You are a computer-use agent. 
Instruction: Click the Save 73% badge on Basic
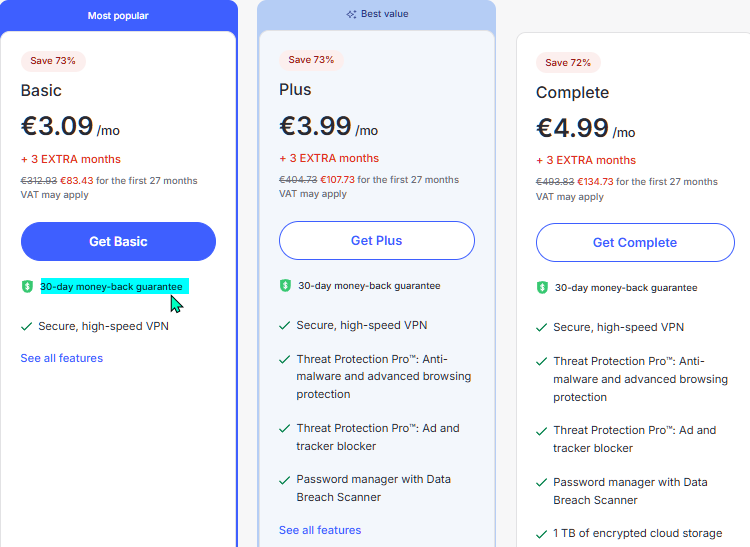pyautogui.click(x=53, y=61)
